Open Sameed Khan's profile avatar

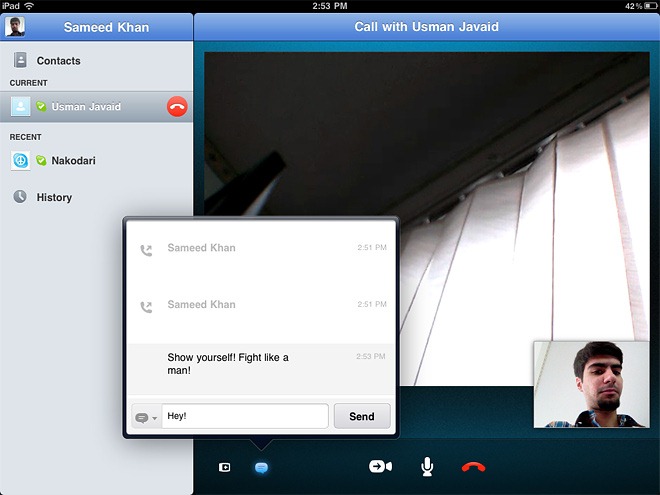[15, 27]
